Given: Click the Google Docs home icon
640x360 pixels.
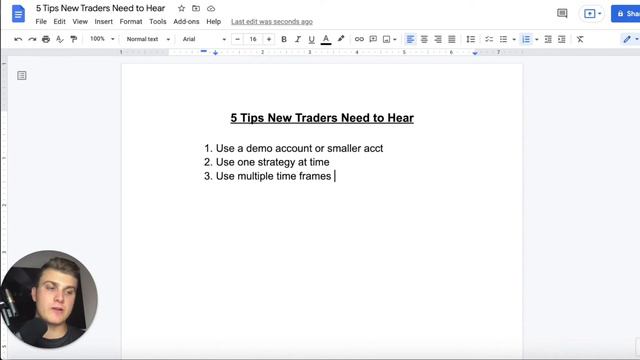Looking at the screenshot, I should (18, 14).
